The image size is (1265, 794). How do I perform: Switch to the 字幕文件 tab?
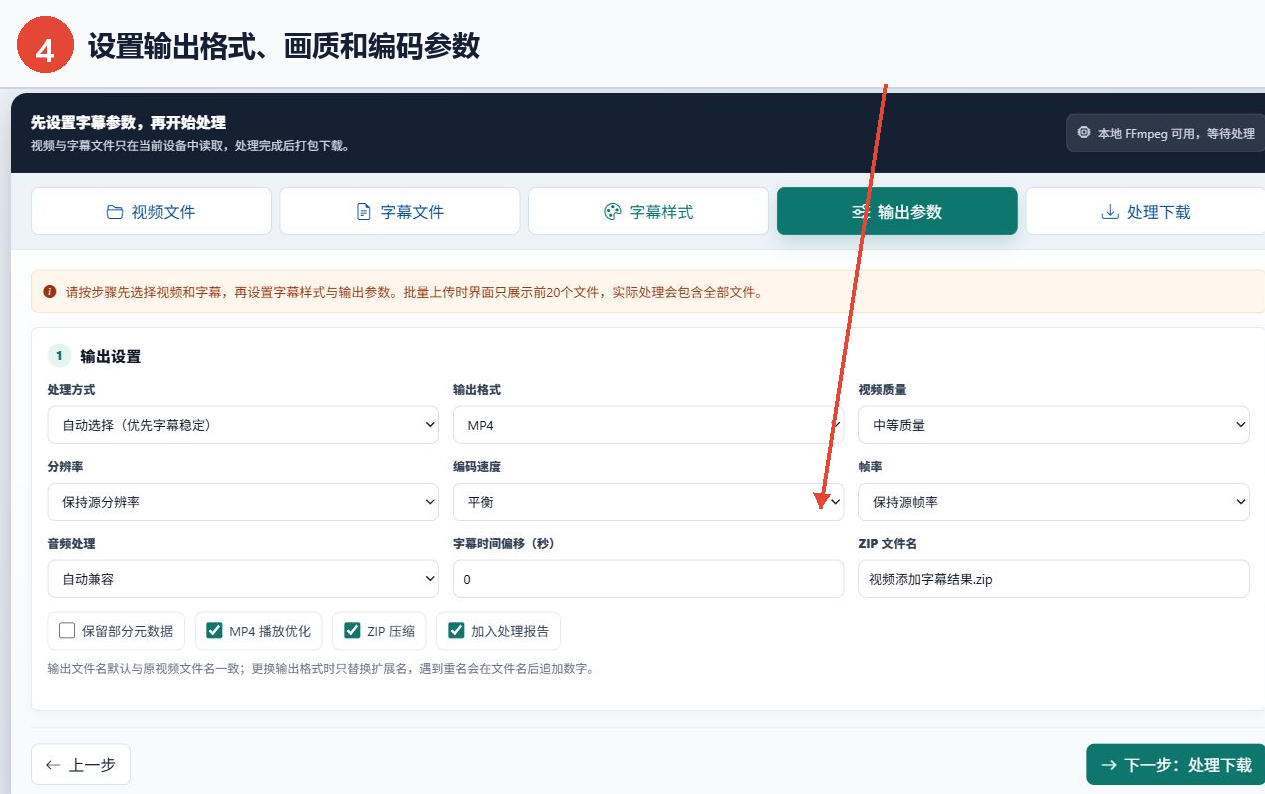click(399, 211)
